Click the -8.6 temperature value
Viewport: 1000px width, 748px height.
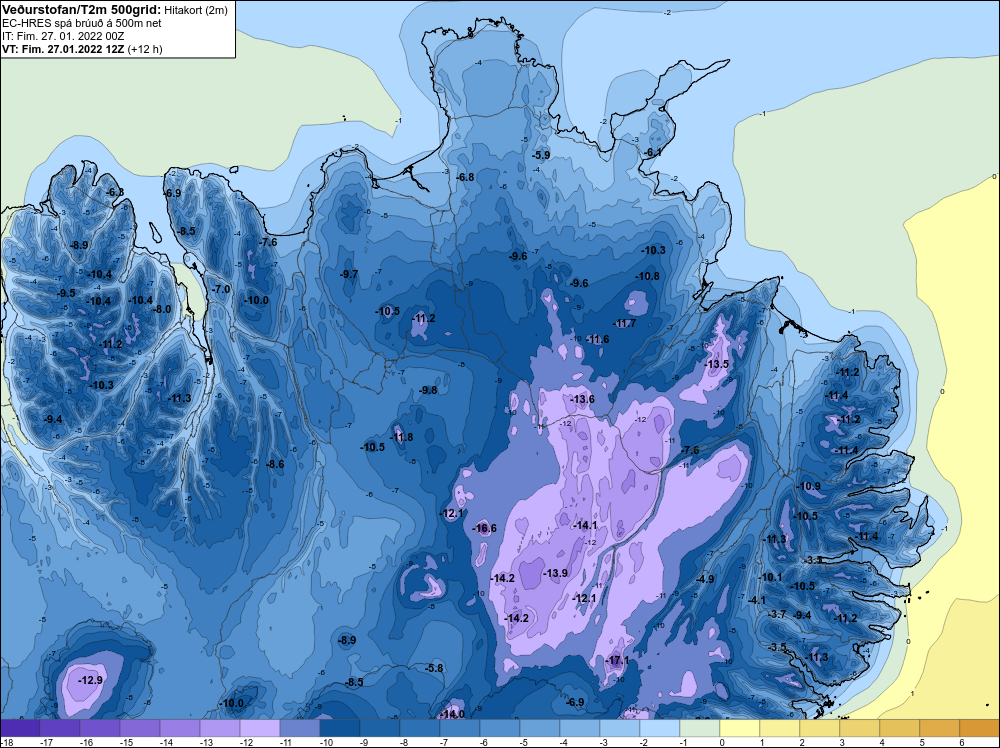click(x=275, y=464)
